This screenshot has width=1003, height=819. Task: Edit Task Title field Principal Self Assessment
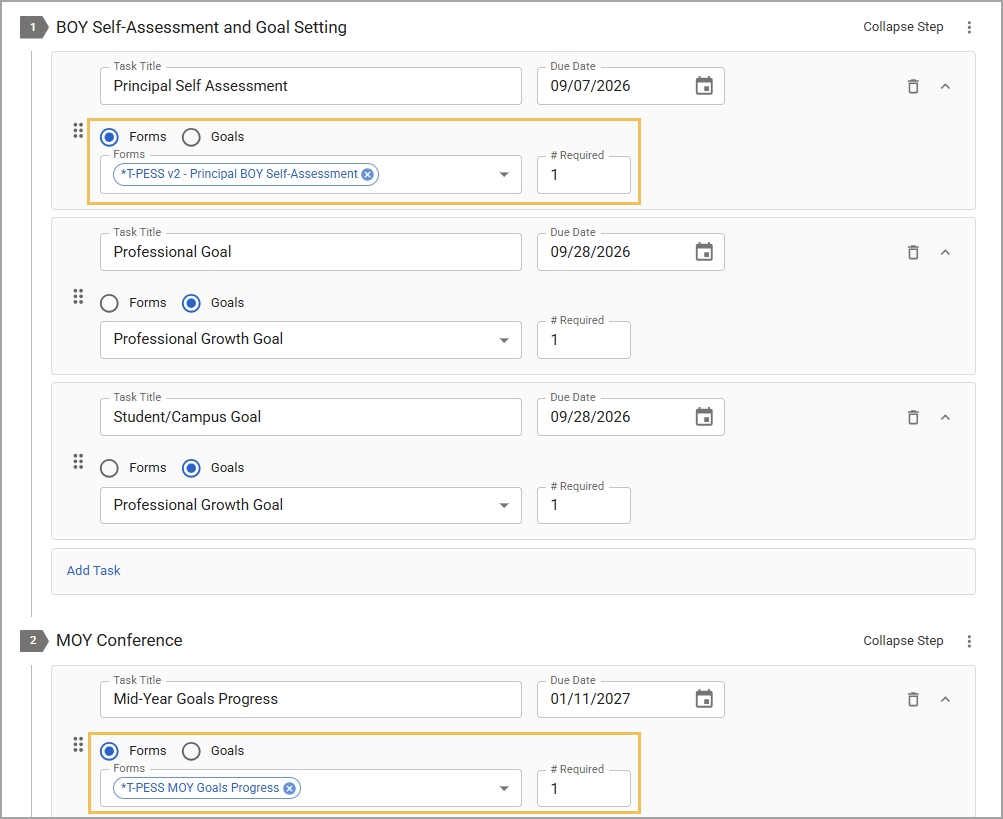tap(311, 86)
